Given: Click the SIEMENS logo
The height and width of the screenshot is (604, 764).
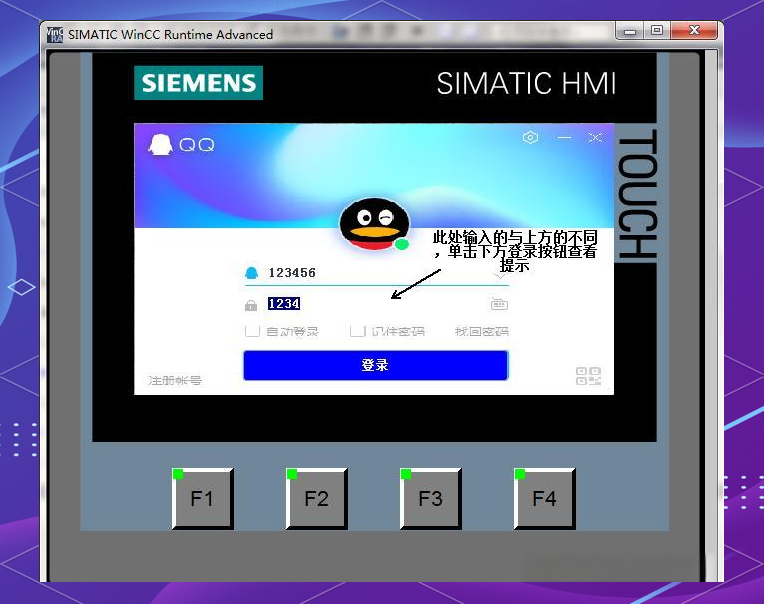Looking at the screenshot, I should [x=198, y=83].
